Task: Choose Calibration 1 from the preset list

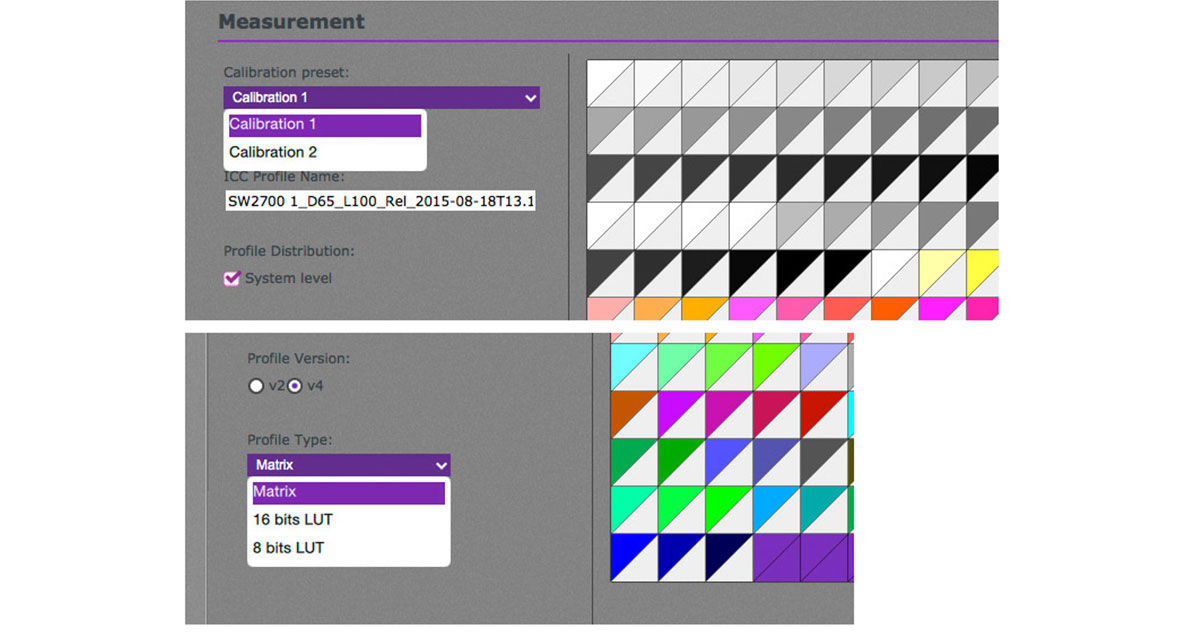Action: pos(324,125)
